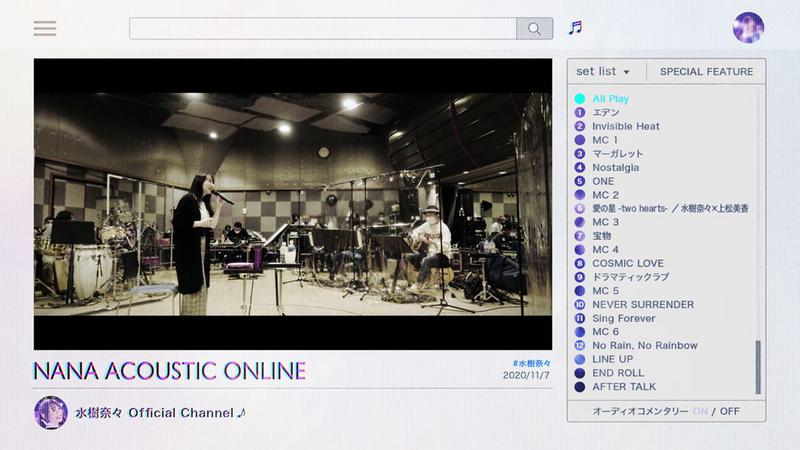
Task: Click the music note icon
Action: pyautogui.click(x=575, y=28)
